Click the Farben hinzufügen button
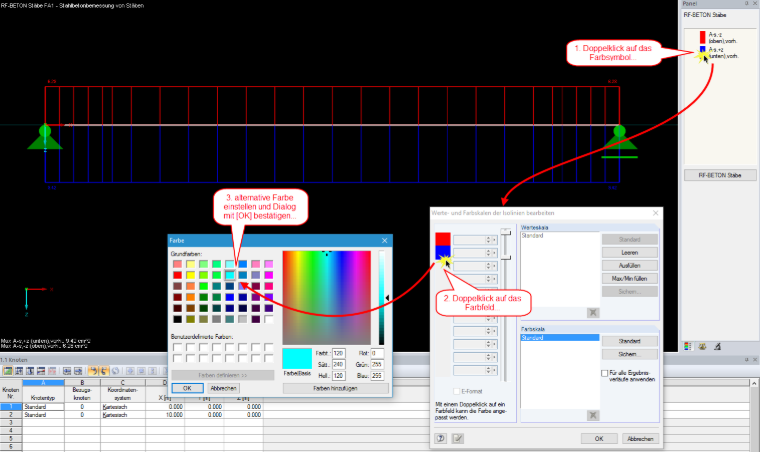760x452 pixels. 335,388
